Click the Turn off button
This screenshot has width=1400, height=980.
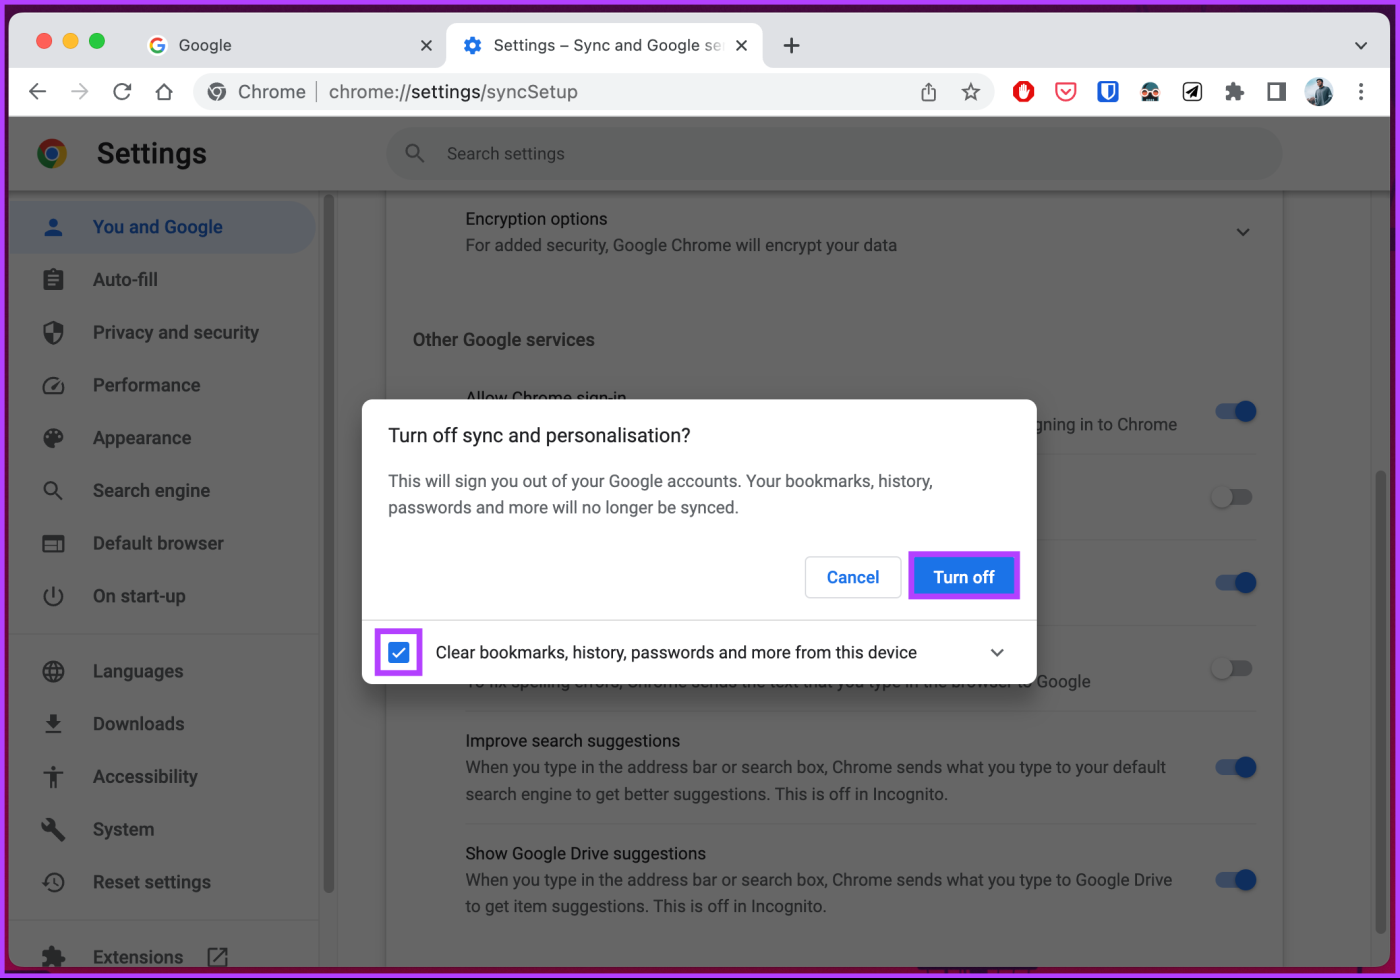(x=963, y=577)
